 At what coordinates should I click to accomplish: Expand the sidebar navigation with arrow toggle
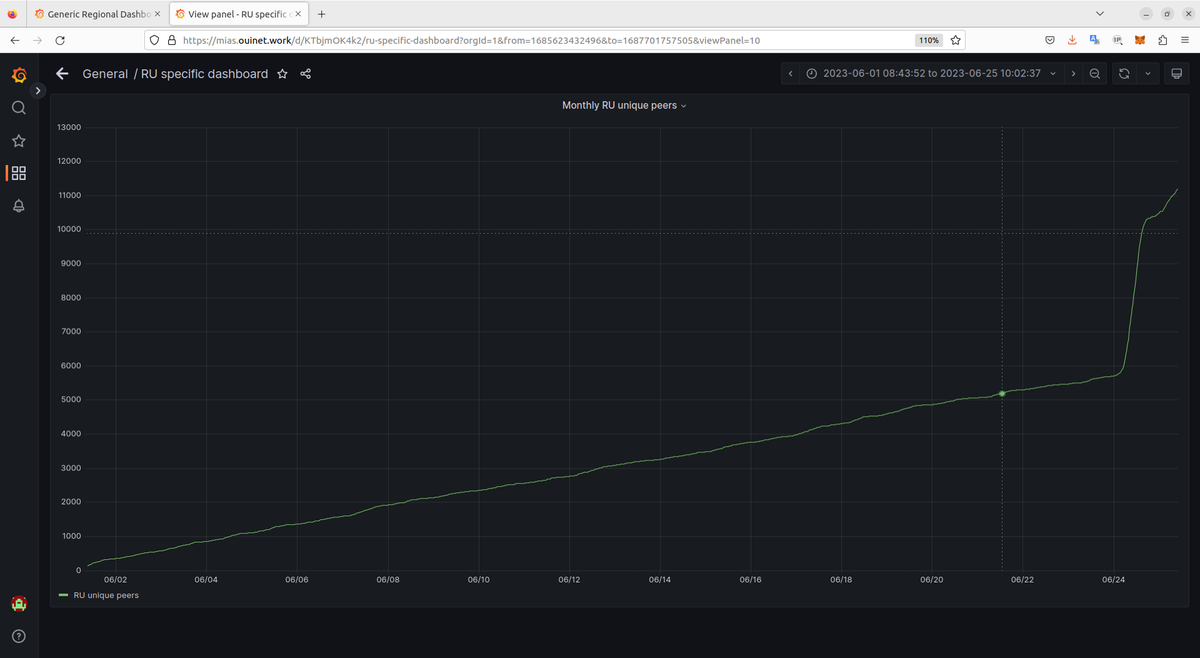[38, 91]
